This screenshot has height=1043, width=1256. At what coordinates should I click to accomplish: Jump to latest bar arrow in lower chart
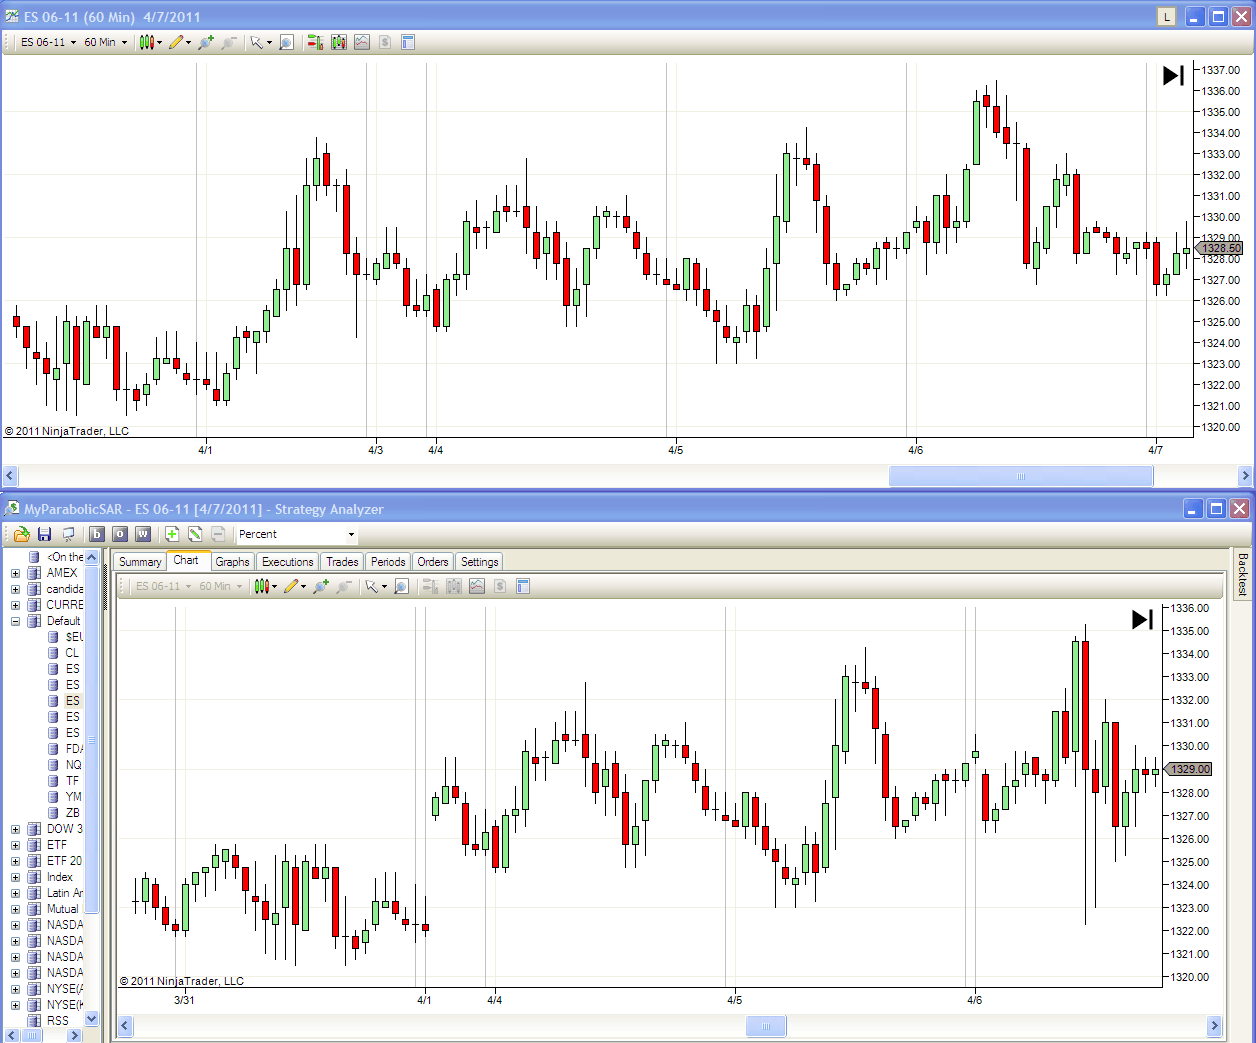coord(1142,620)
